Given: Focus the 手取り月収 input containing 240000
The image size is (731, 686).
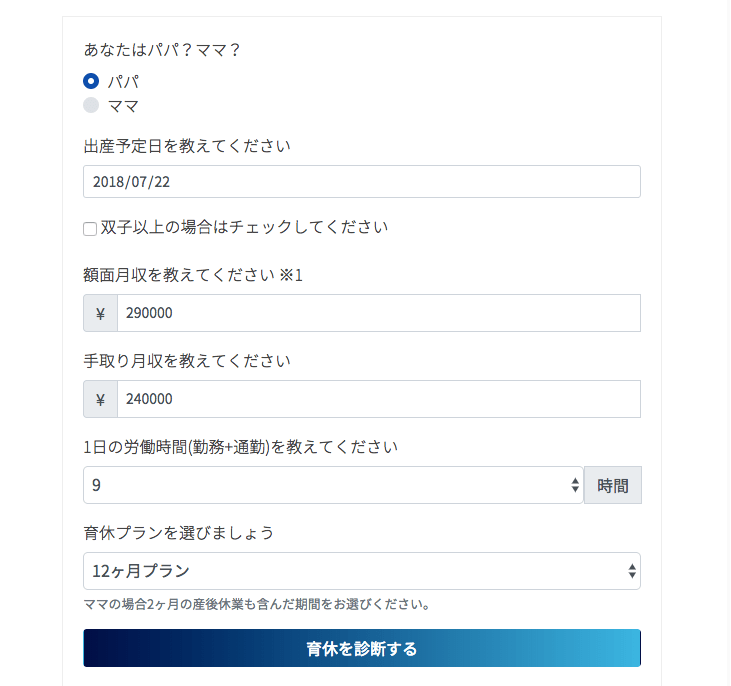Looking at the screenshot, I should click(378, 399).
